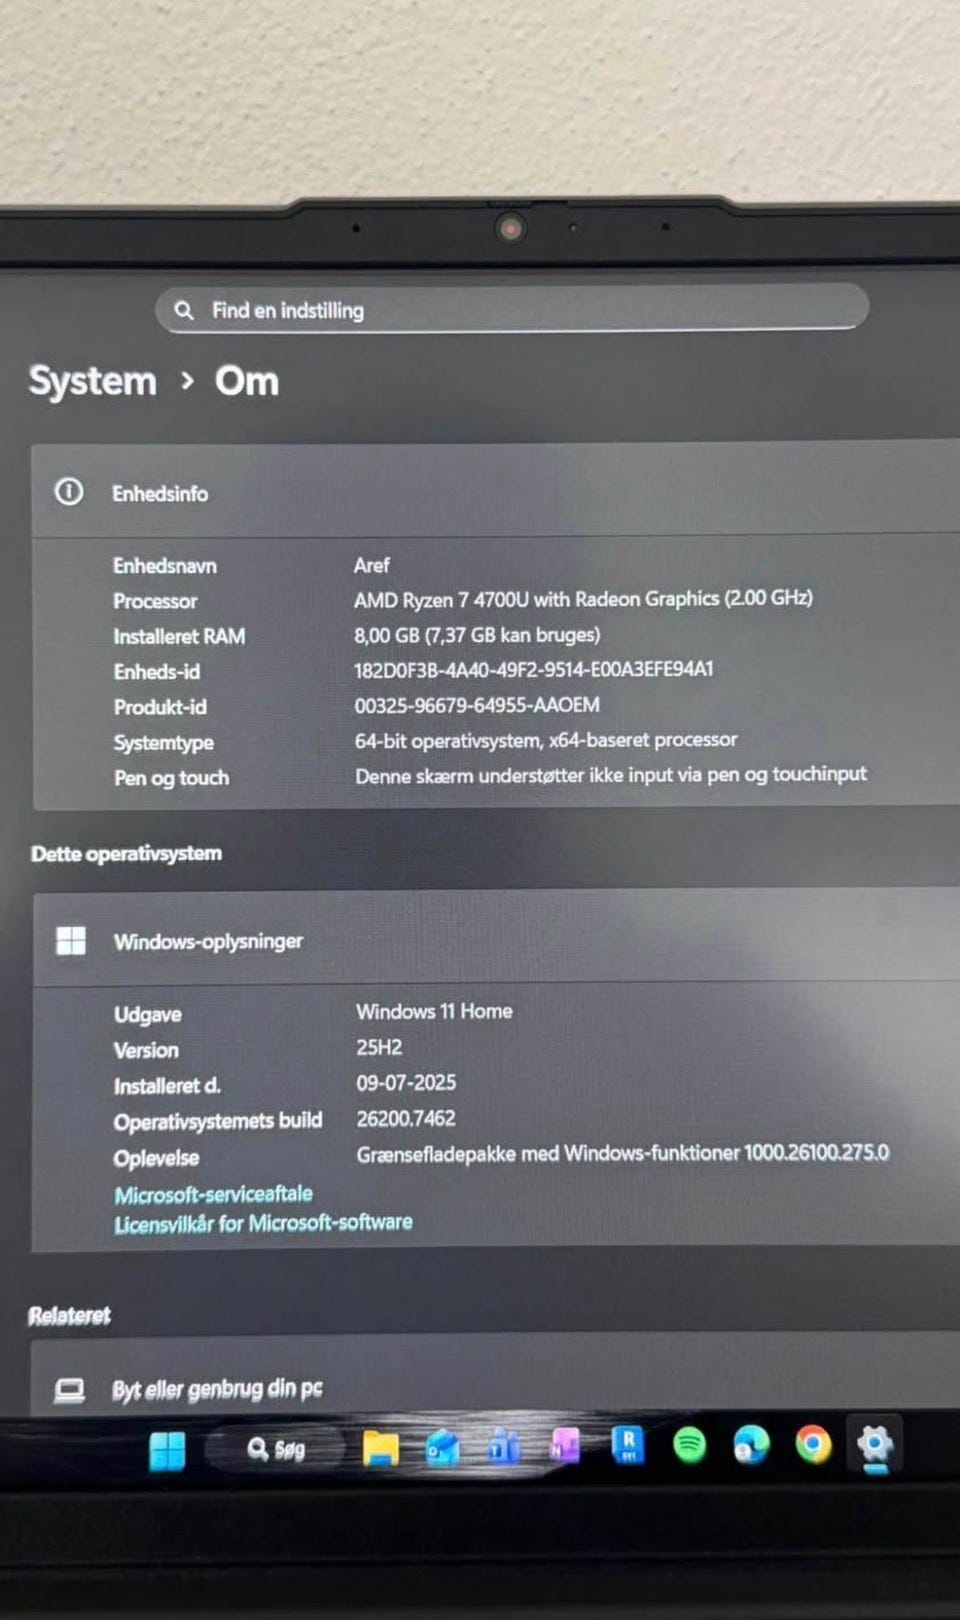Image resolution: width=960 pixels, height=1620 pixels.
Task: Click the magnifier icon in the settings search box
Action: pos(184,310)
